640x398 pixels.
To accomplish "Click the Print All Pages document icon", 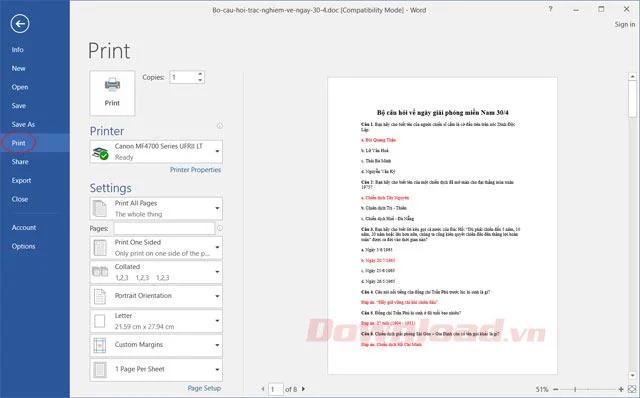I will pyautogui.click(x=100, y=208).
